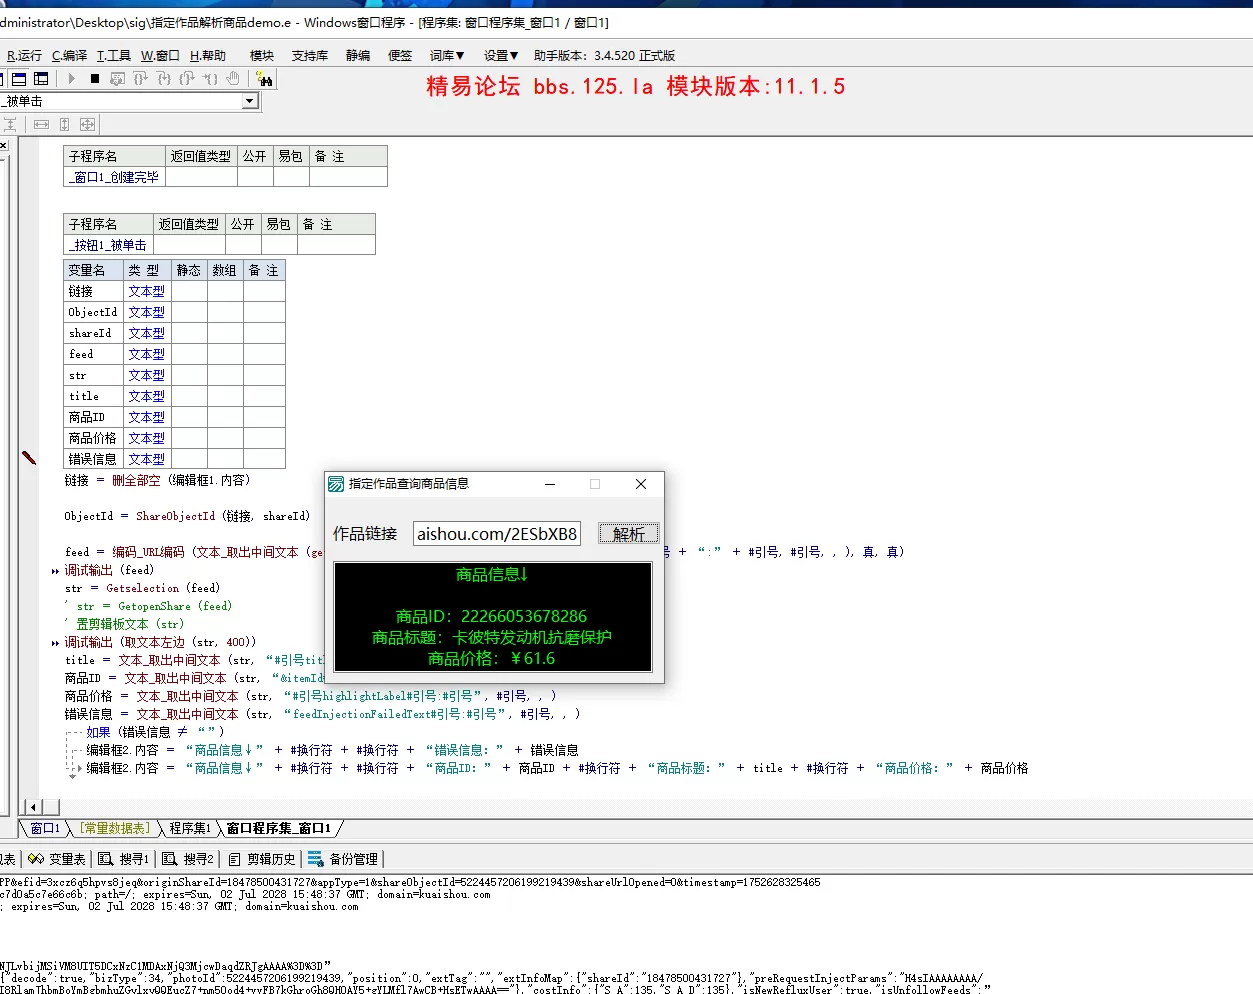Image resolution: width=1253 pixels, height=994 pixels.
Task: Click the run (play) toolbar icon
Action: tap(72, 78)
